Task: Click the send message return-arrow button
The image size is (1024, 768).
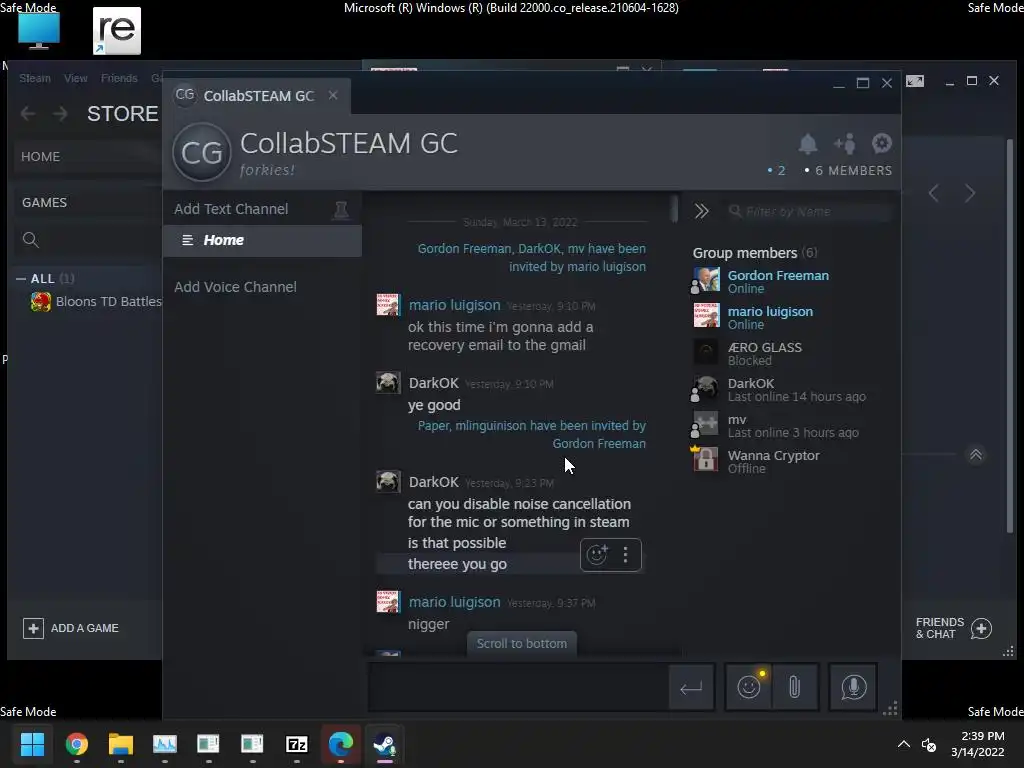Action: 691,687
